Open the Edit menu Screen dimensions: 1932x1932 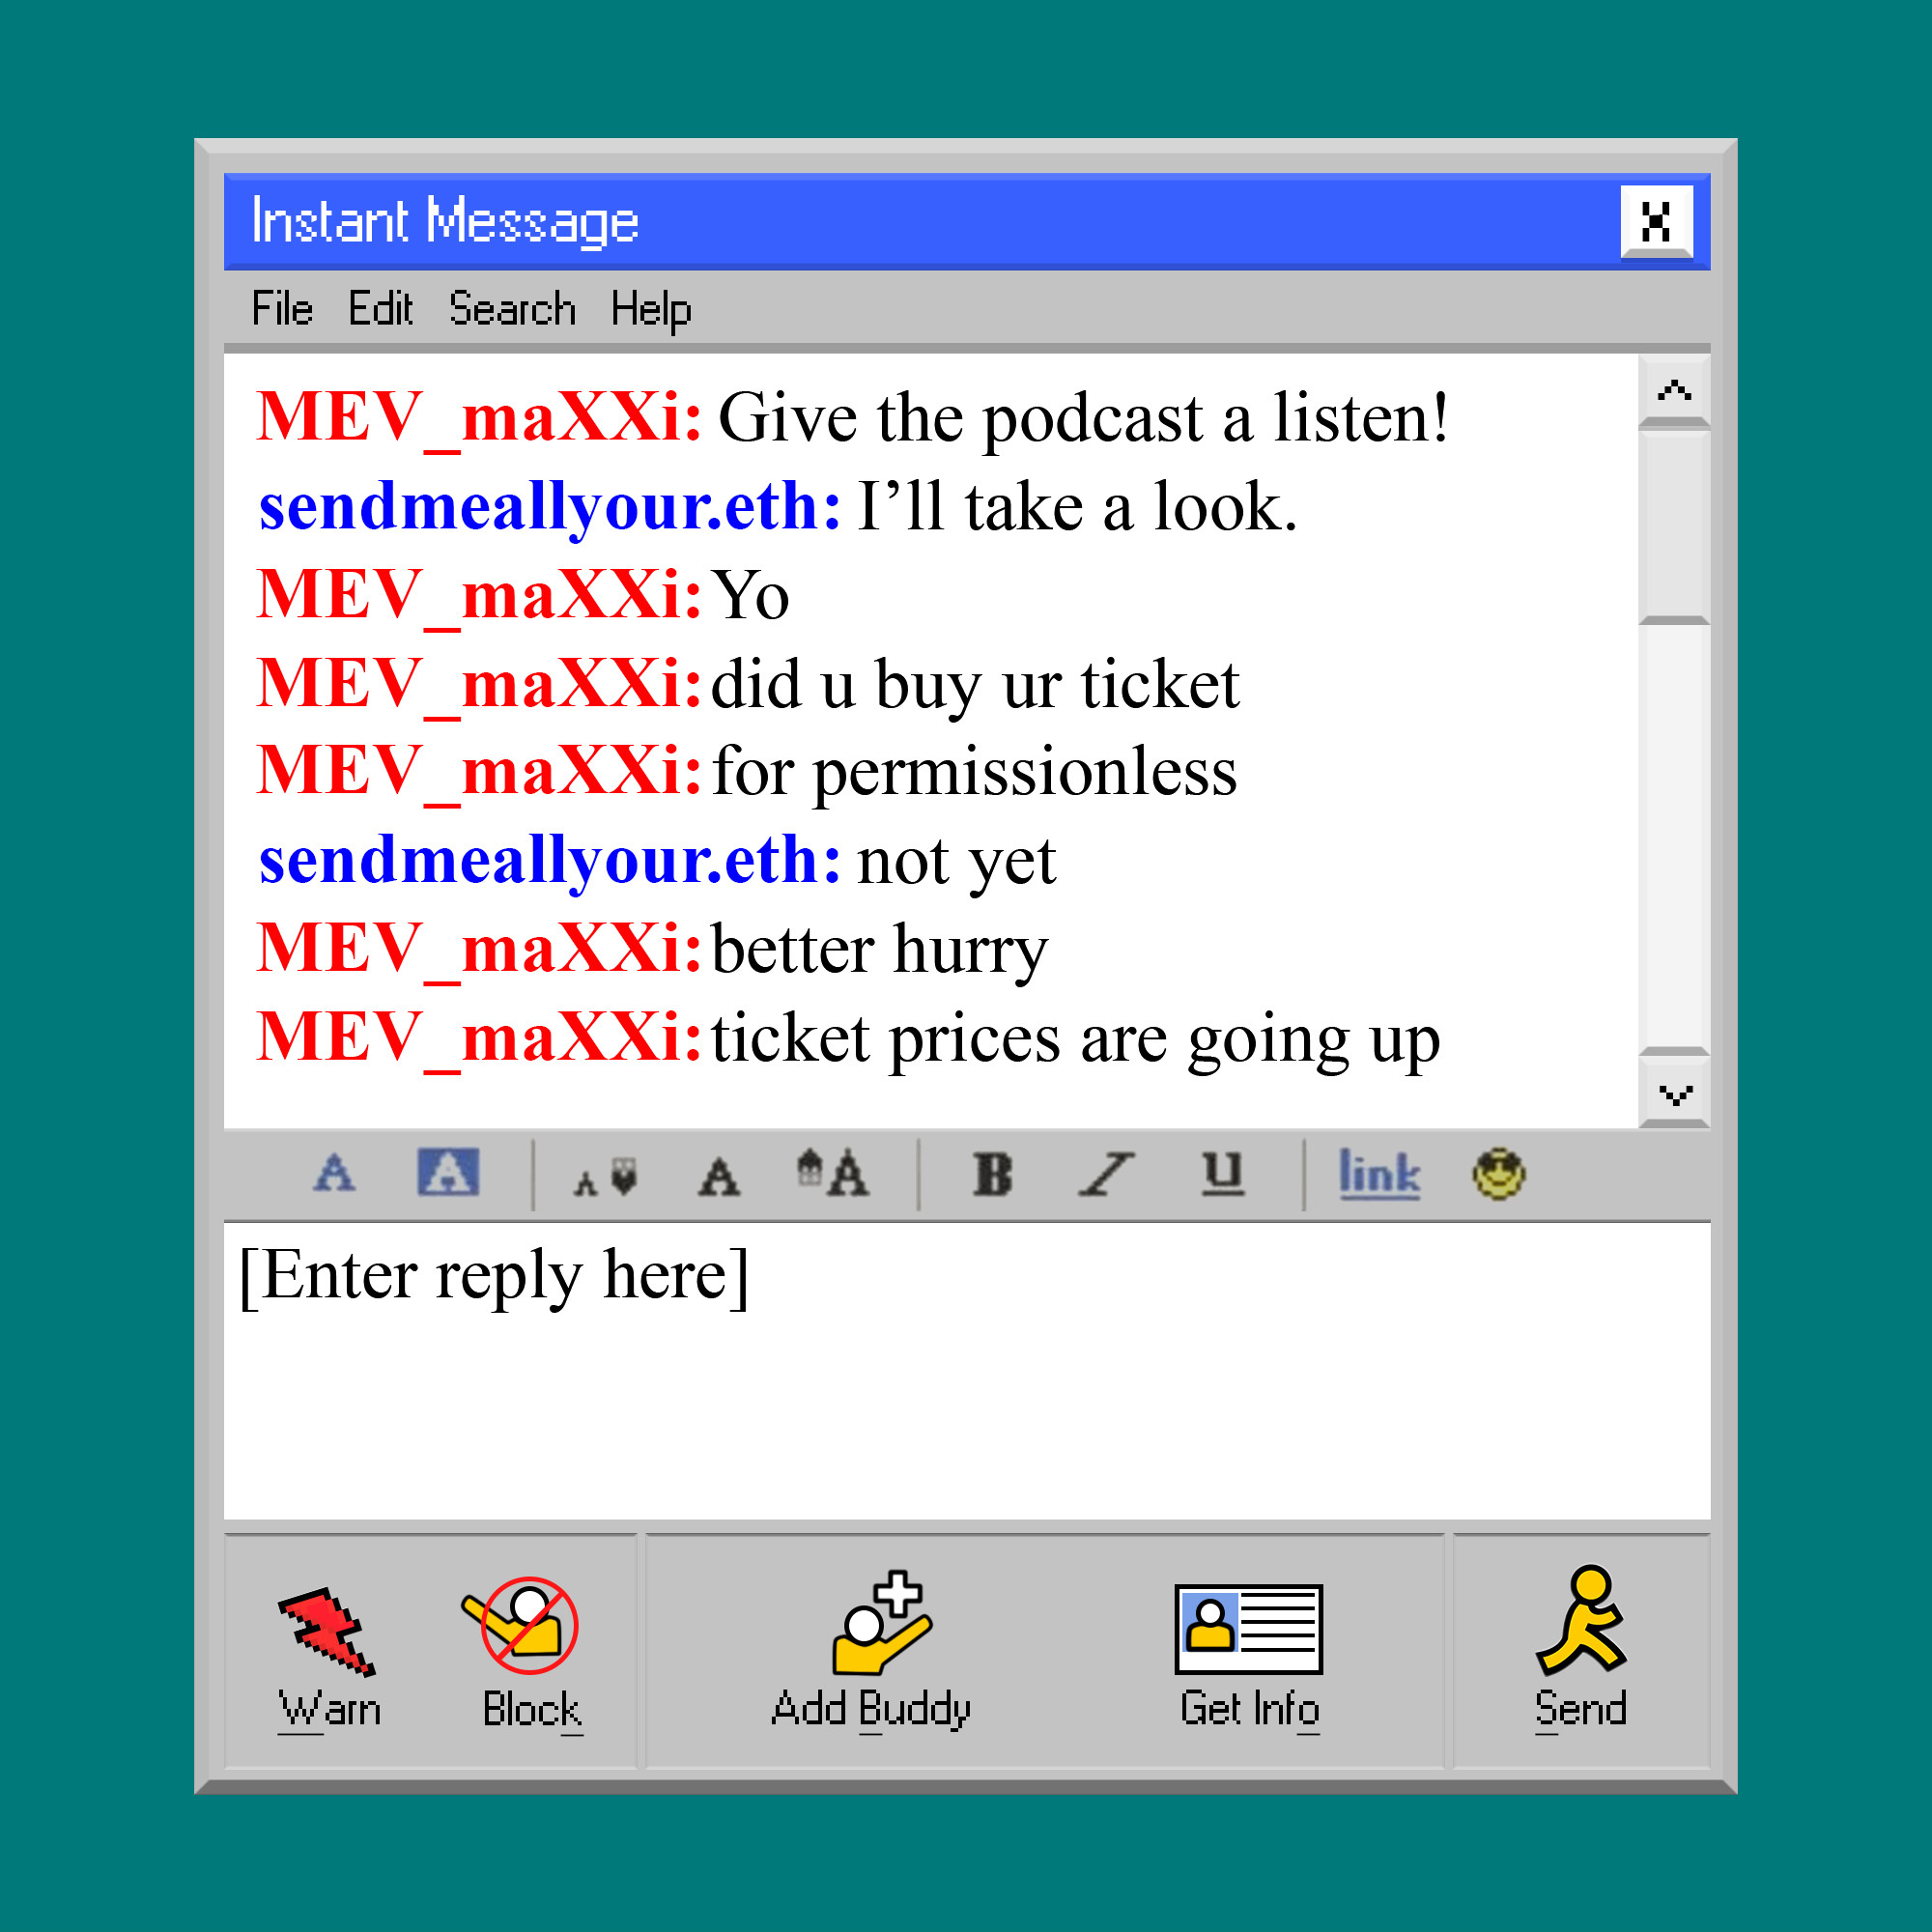(x=381, y=310)
